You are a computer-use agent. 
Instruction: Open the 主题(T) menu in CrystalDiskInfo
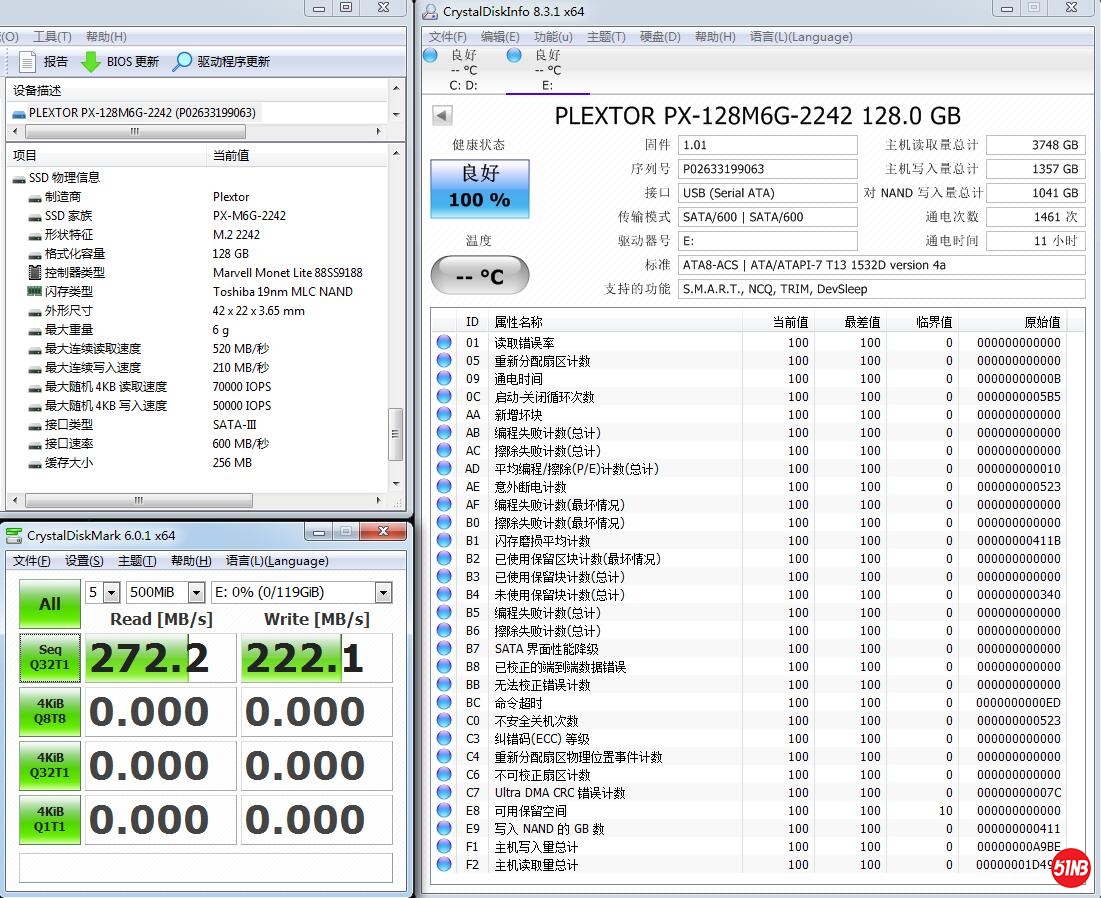click(x=606, y=37)
